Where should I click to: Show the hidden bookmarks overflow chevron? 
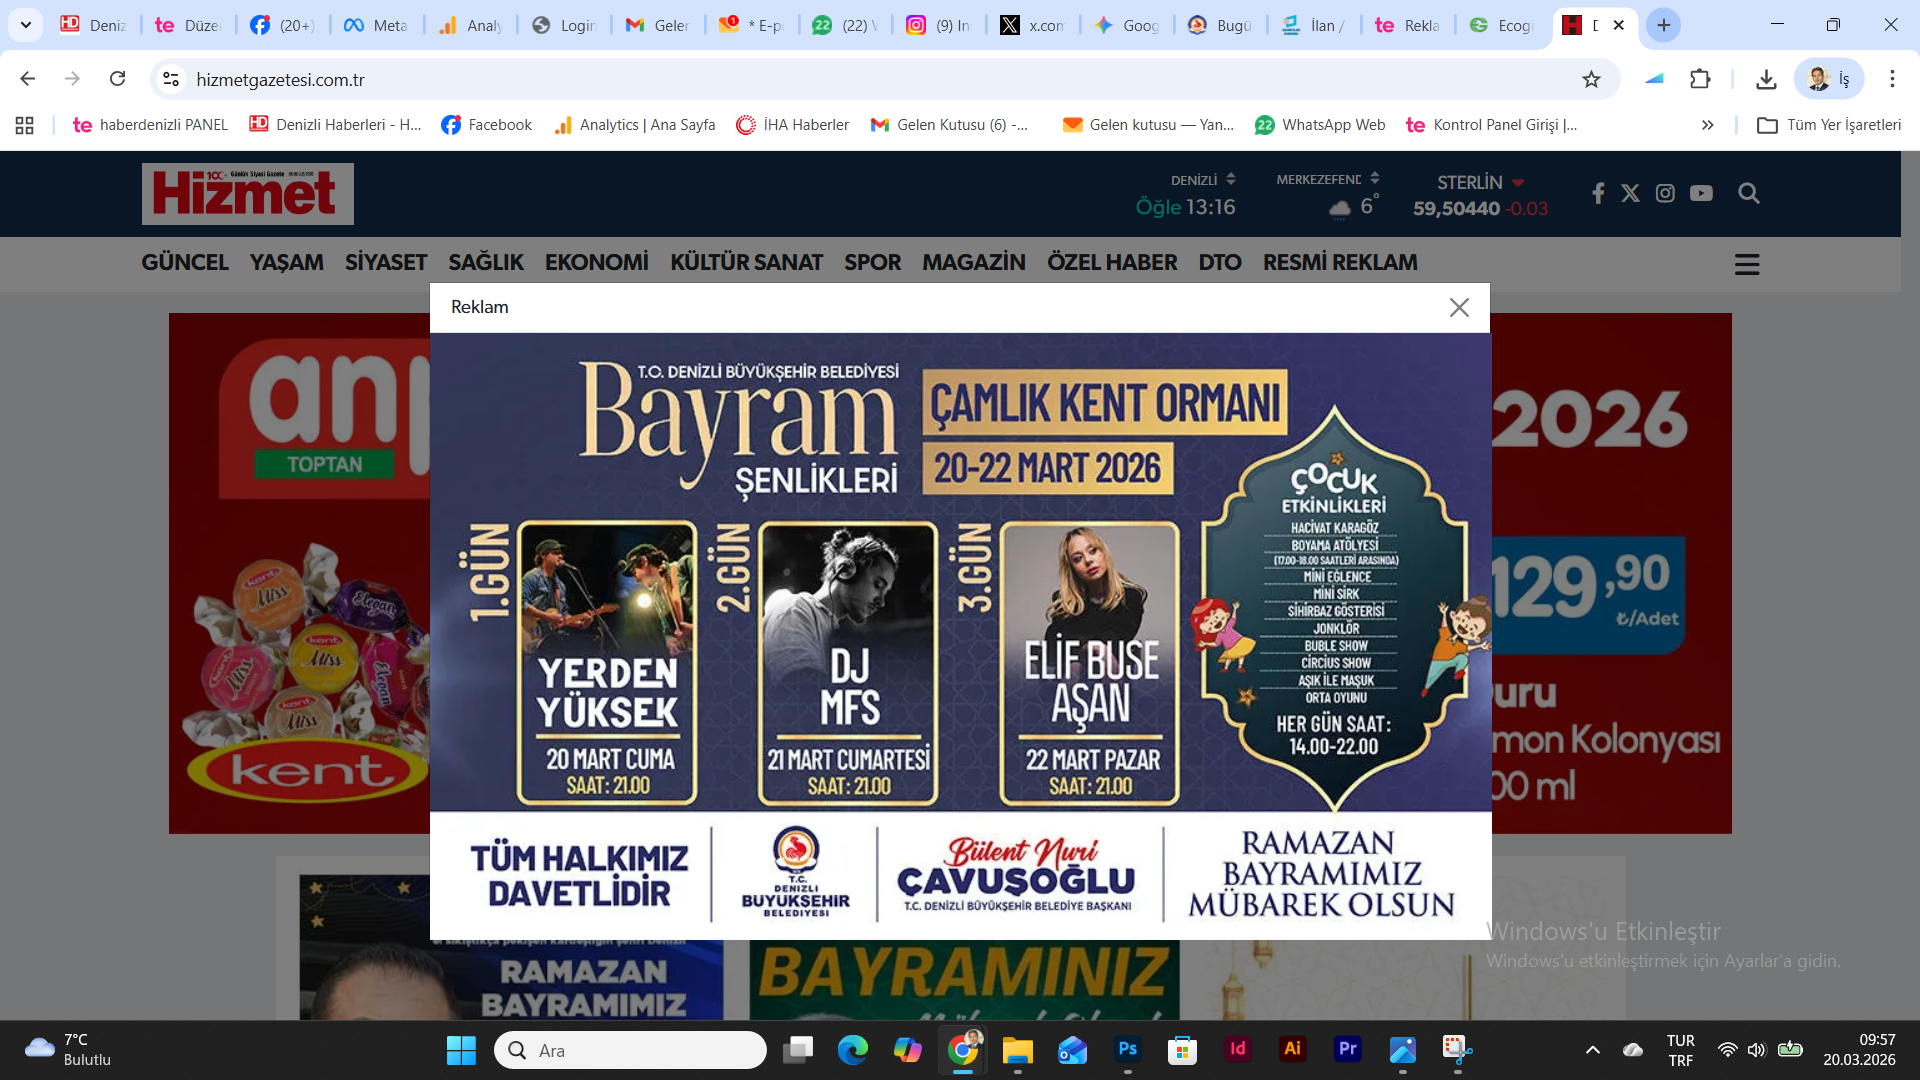1707,125
